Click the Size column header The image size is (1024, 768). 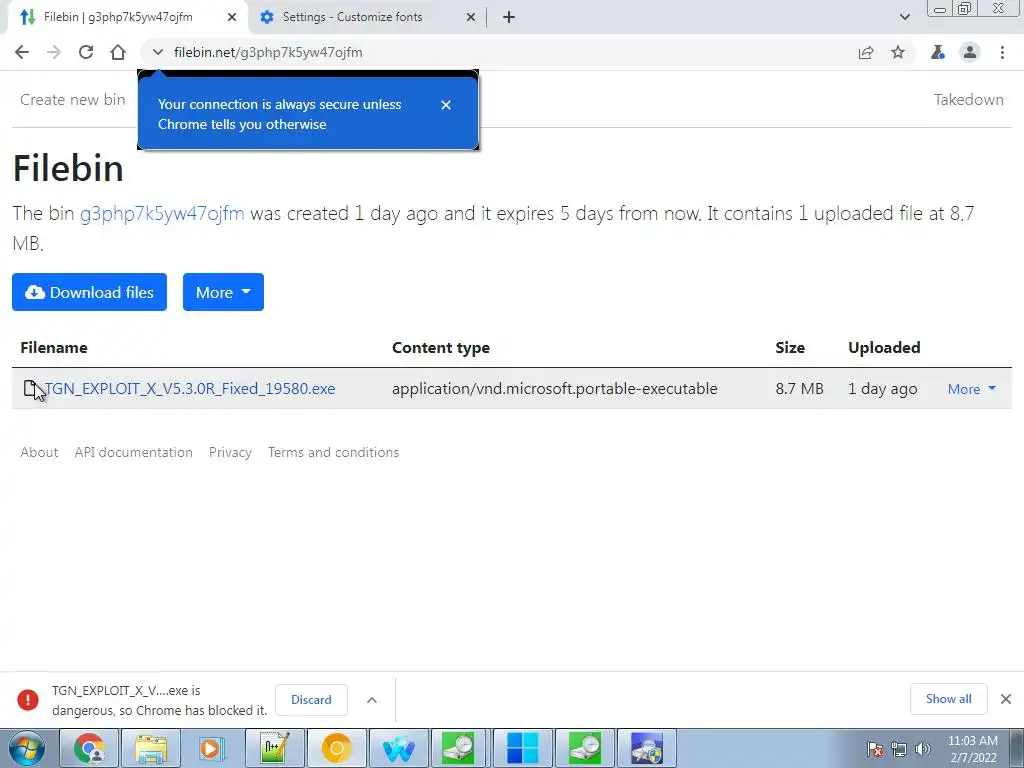(x=790, y=347)
